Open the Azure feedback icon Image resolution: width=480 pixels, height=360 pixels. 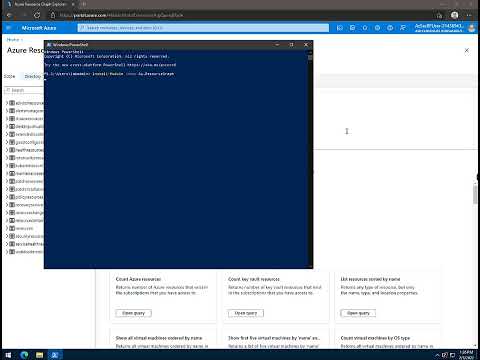[403, 28]
